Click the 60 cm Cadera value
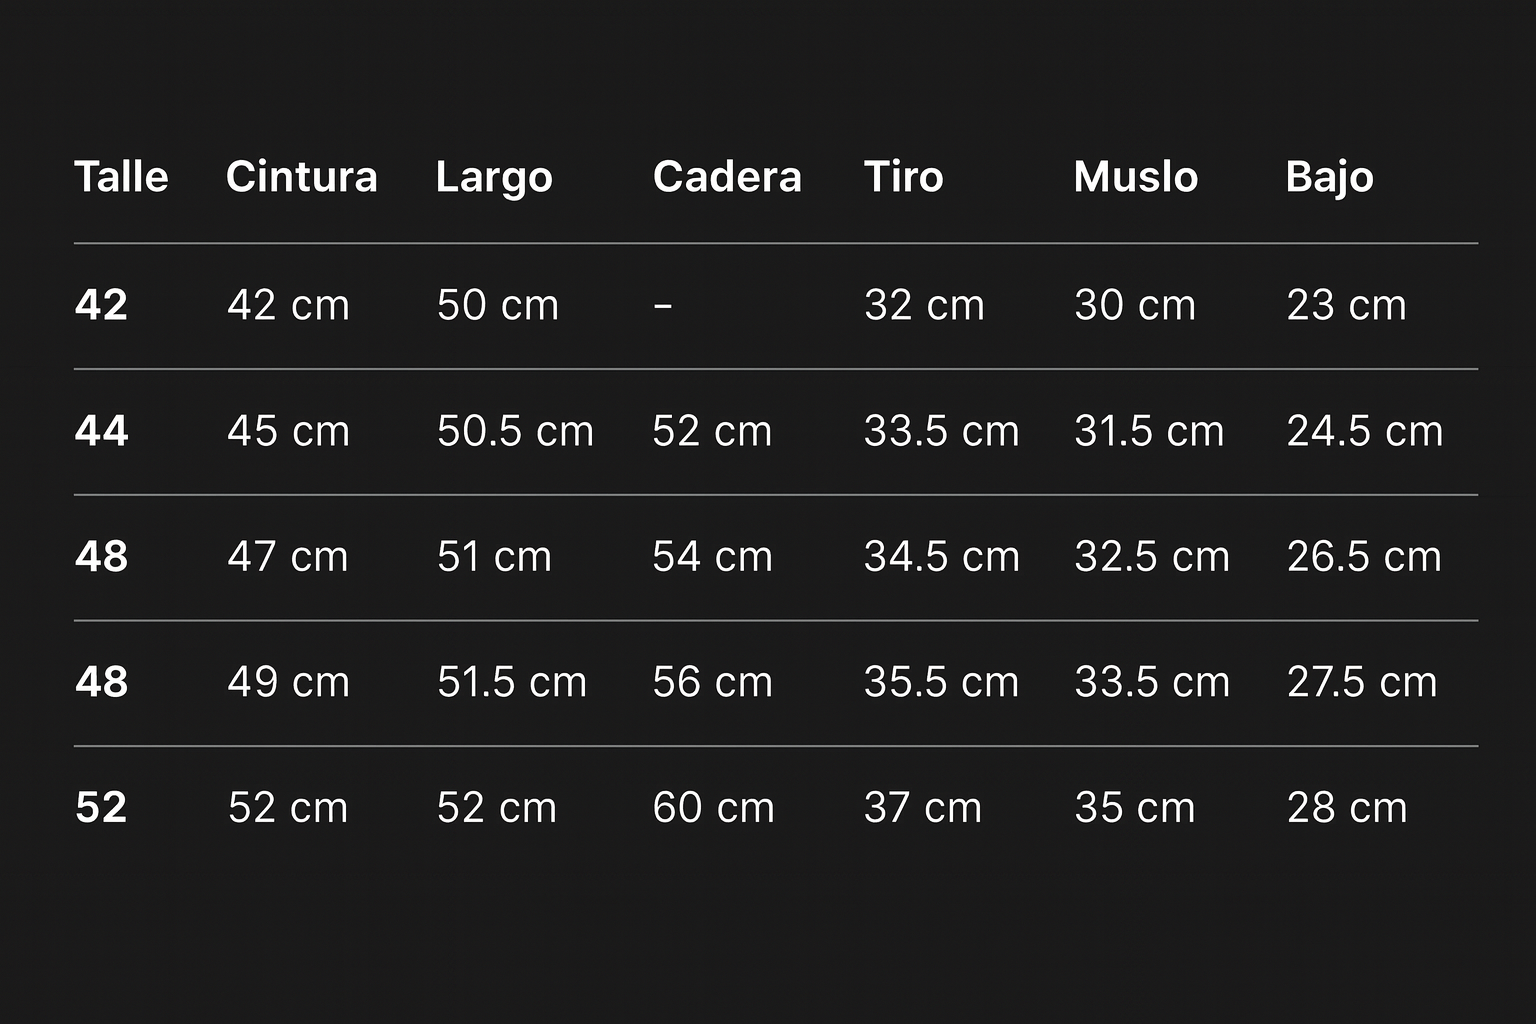The width and height of the screenshot is (1536, 1024). click(x=713, y=808)
